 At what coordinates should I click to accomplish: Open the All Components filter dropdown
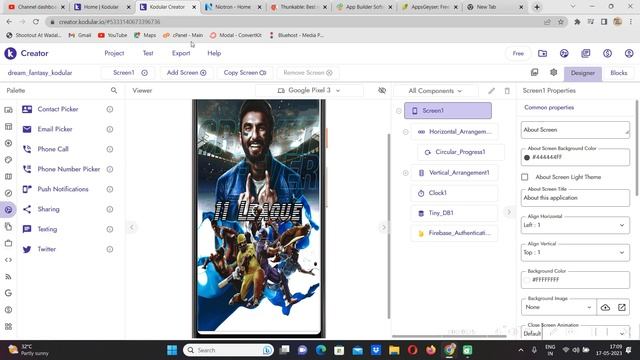coord(435,91)
